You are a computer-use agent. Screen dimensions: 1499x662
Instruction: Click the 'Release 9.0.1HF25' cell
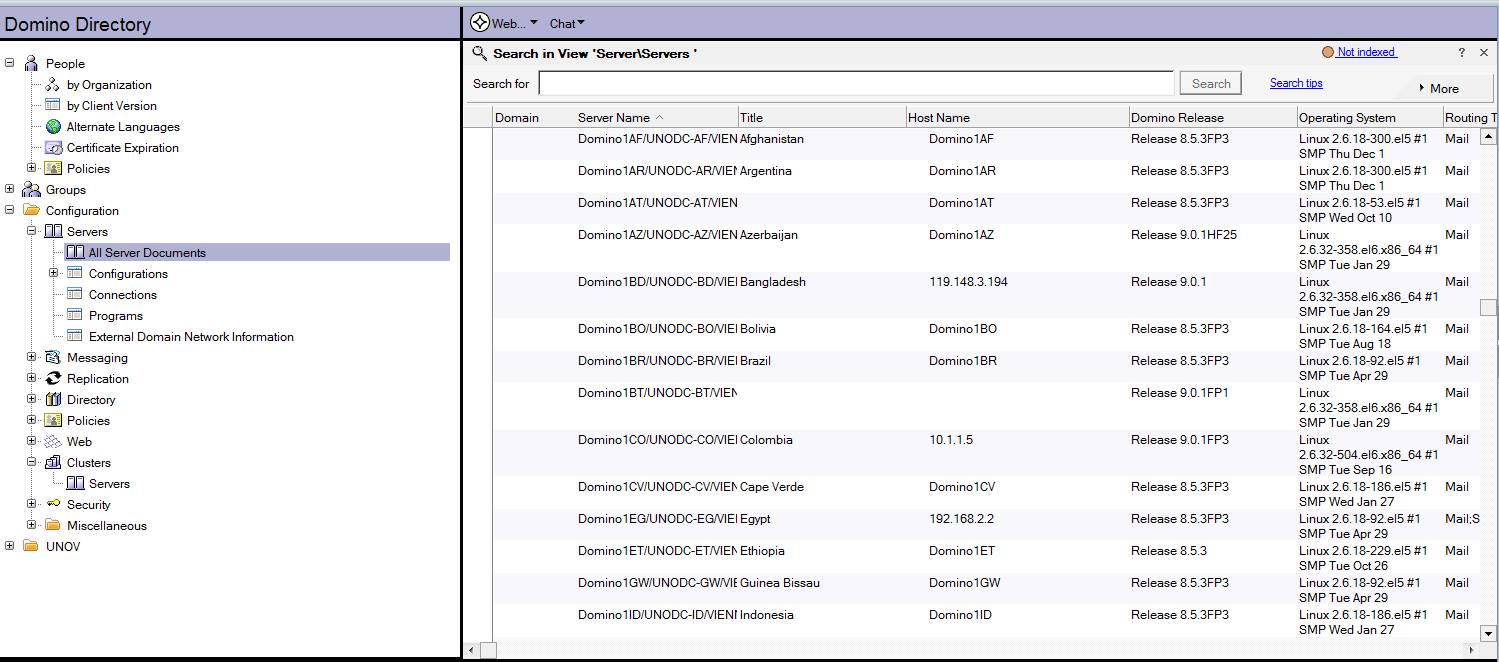1184,235
